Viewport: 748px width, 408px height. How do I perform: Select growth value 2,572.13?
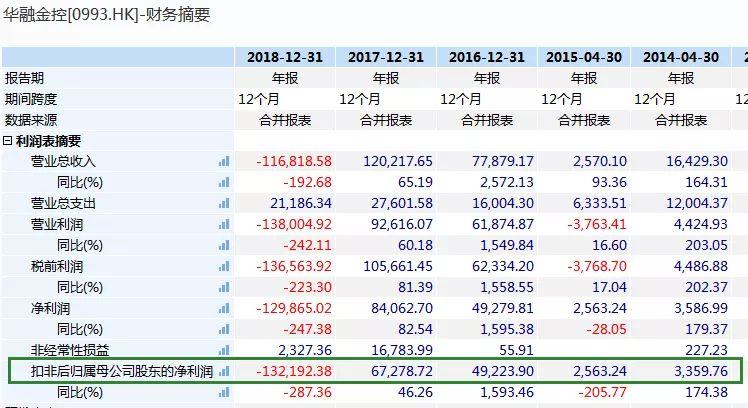(507, 182)
